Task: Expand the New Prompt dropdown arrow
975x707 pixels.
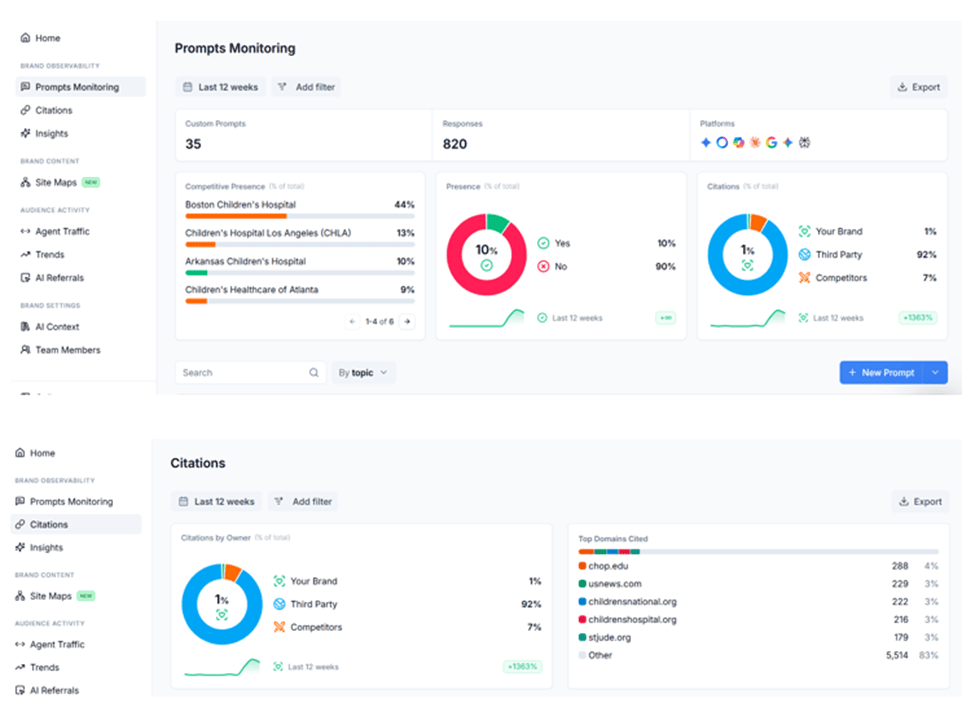Action: tap(935, 372)
